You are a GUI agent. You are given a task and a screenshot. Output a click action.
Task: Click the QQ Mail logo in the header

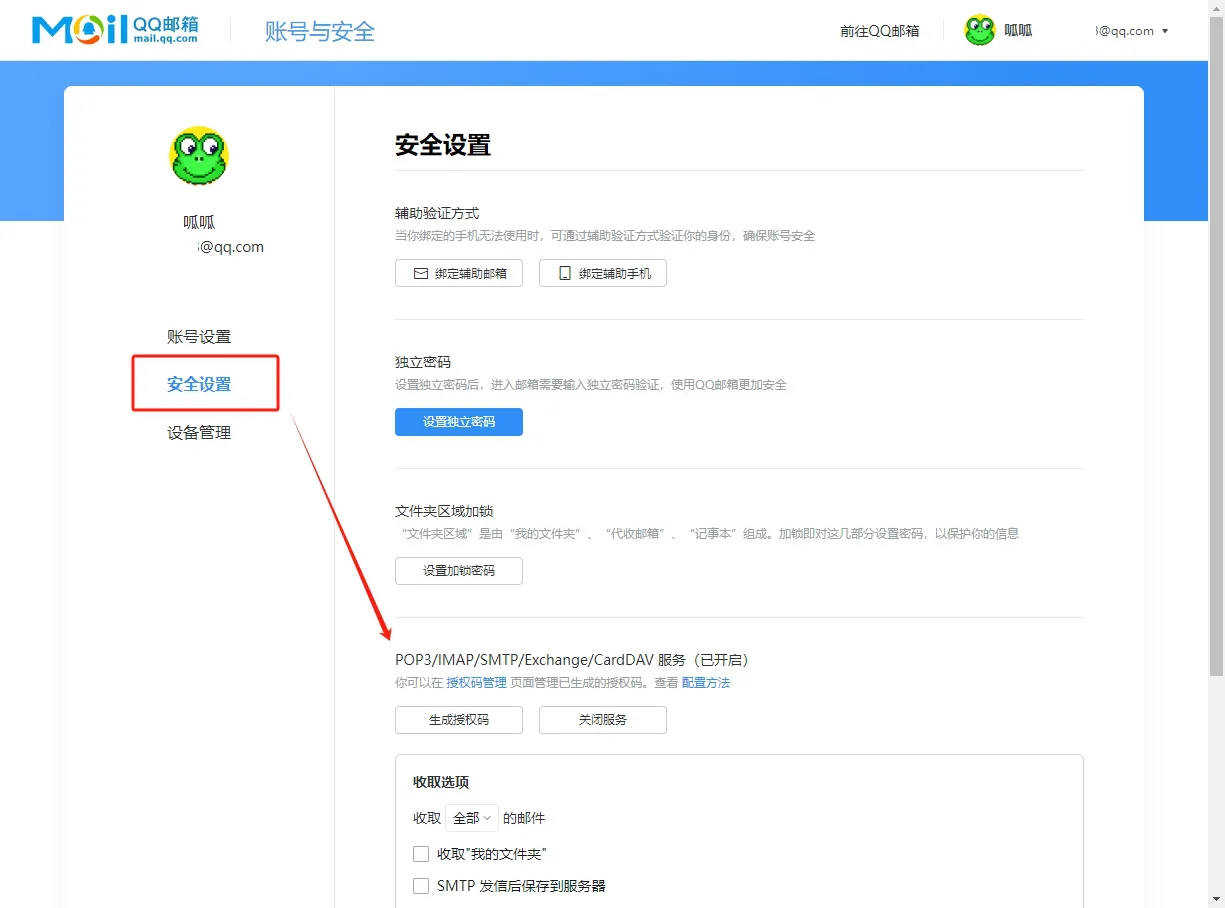pos(115,30)
